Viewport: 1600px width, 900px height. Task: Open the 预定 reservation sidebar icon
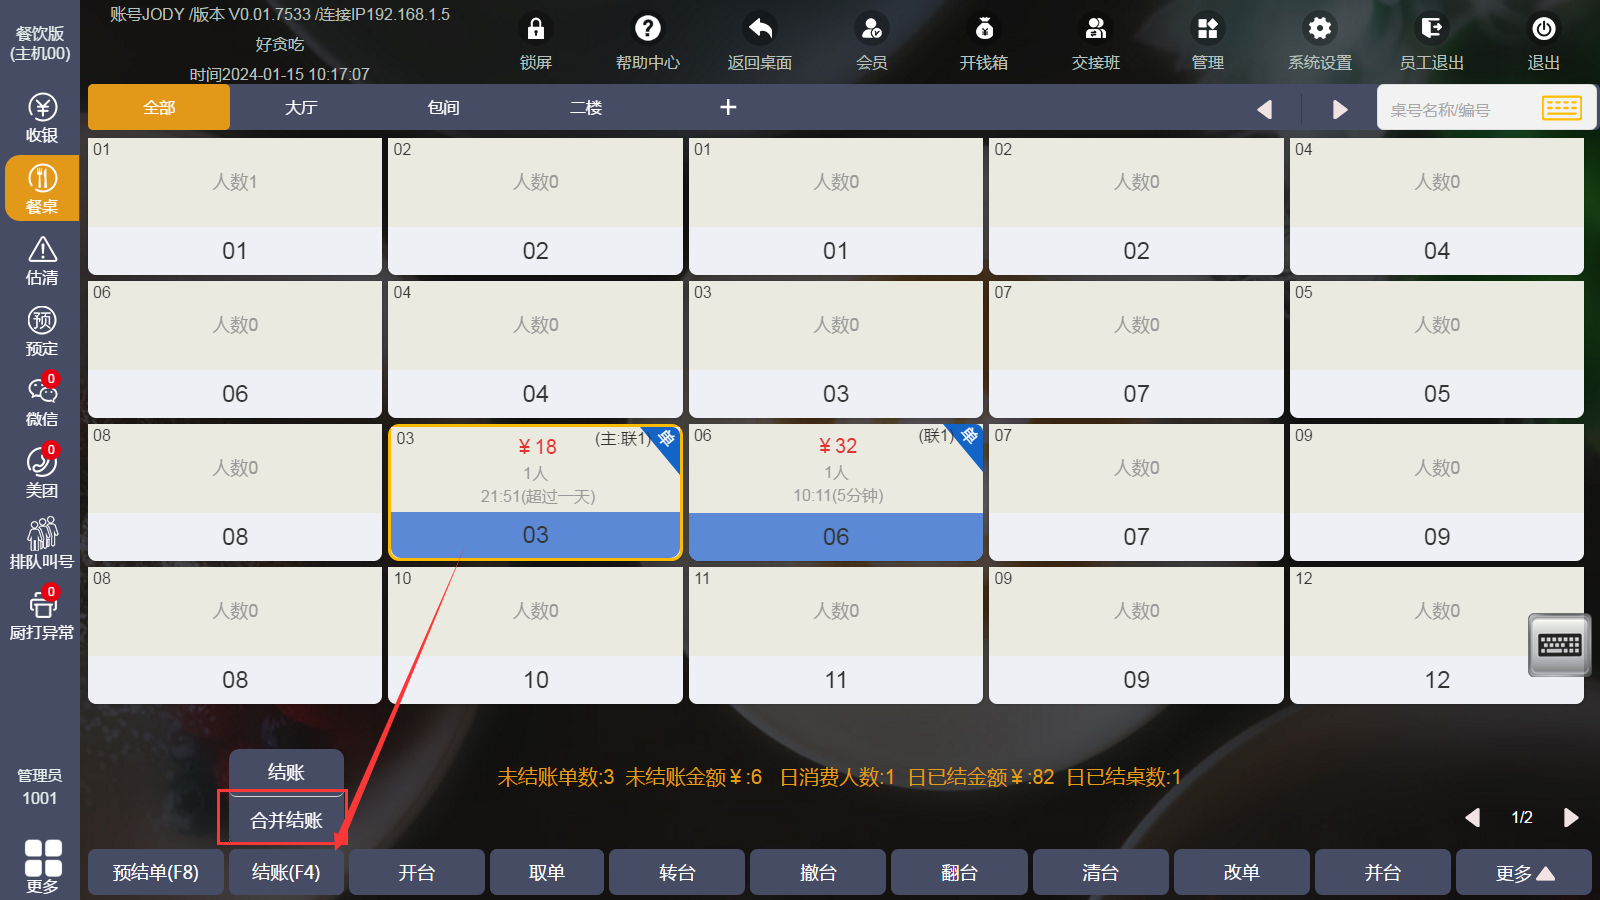coord(41,331)
